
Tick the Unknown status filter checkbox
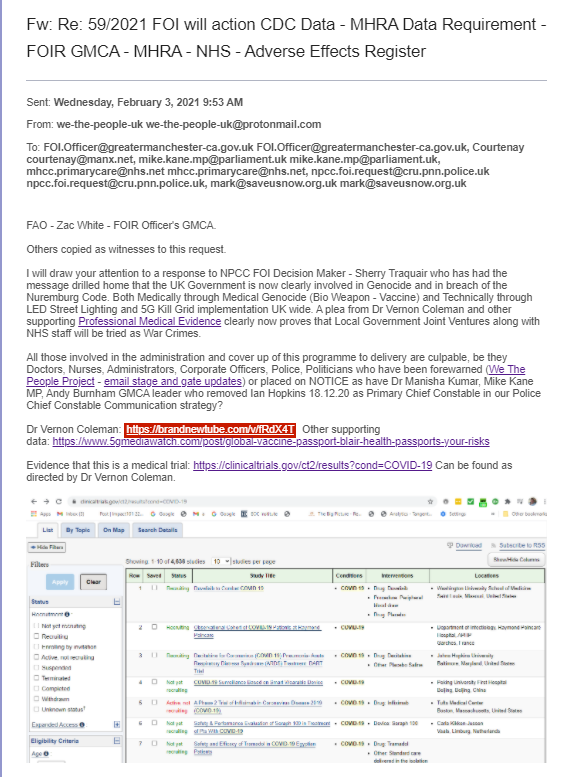[x=36, y=709]
